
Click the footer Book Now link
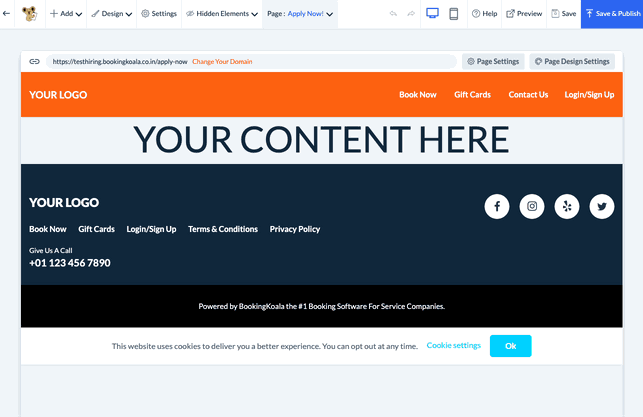click(48, 229)
